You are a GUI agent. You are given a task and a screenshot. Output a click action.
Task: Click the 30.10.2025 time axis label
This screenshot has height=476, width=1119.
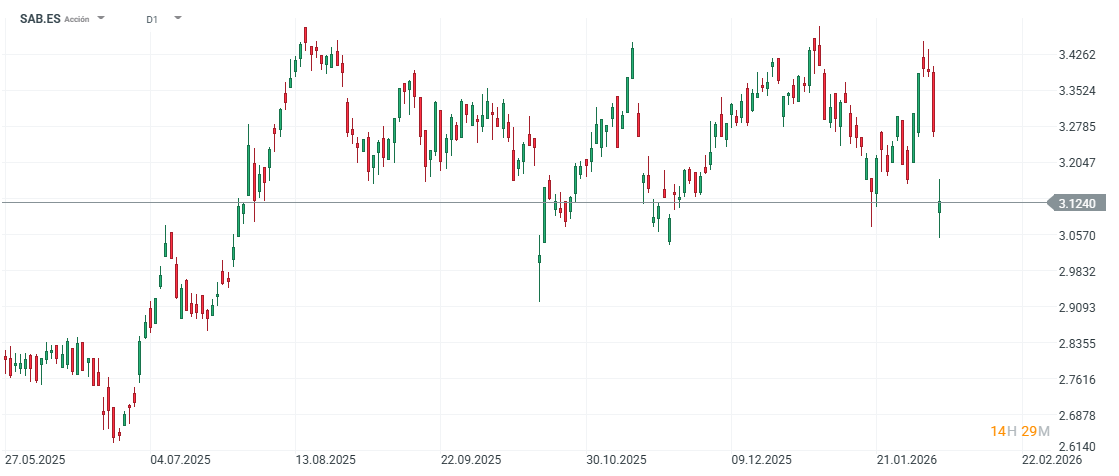click(x=617, y=460)
